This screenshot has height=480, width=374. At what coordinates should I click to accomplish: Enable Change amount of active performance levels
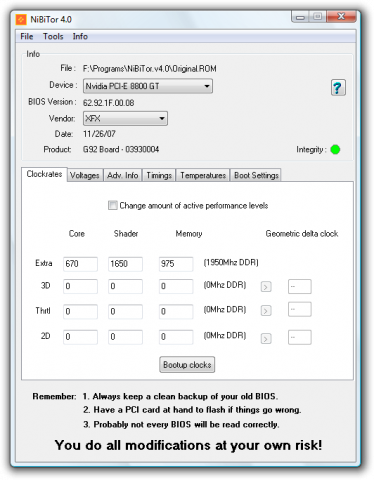[x=113, y=205]
